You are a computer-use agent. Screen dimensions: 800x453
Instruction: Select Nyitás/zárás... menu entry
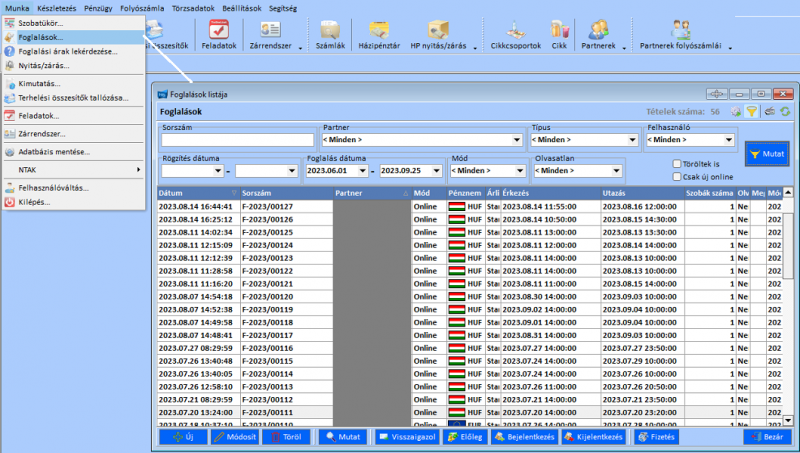[x=73, y=65]
